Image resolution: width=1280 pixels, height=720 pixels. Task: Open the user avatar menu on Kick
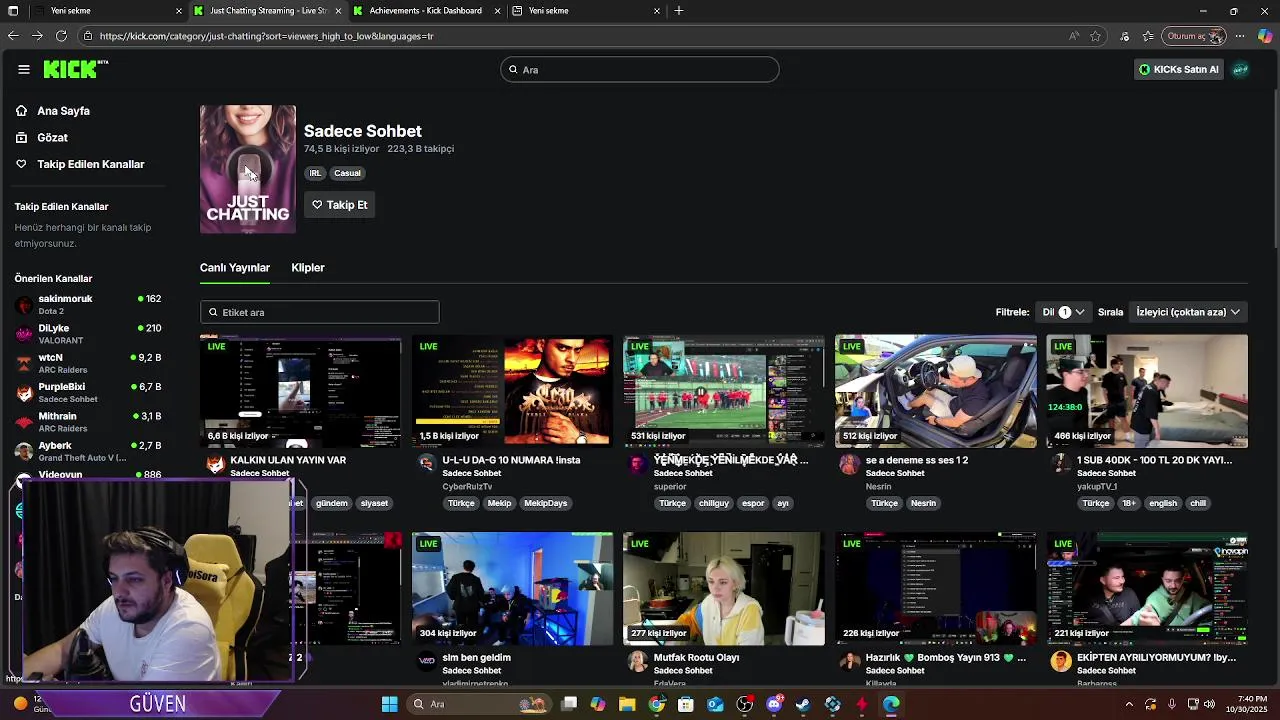pyautogui.click(x=1240, y=69)
